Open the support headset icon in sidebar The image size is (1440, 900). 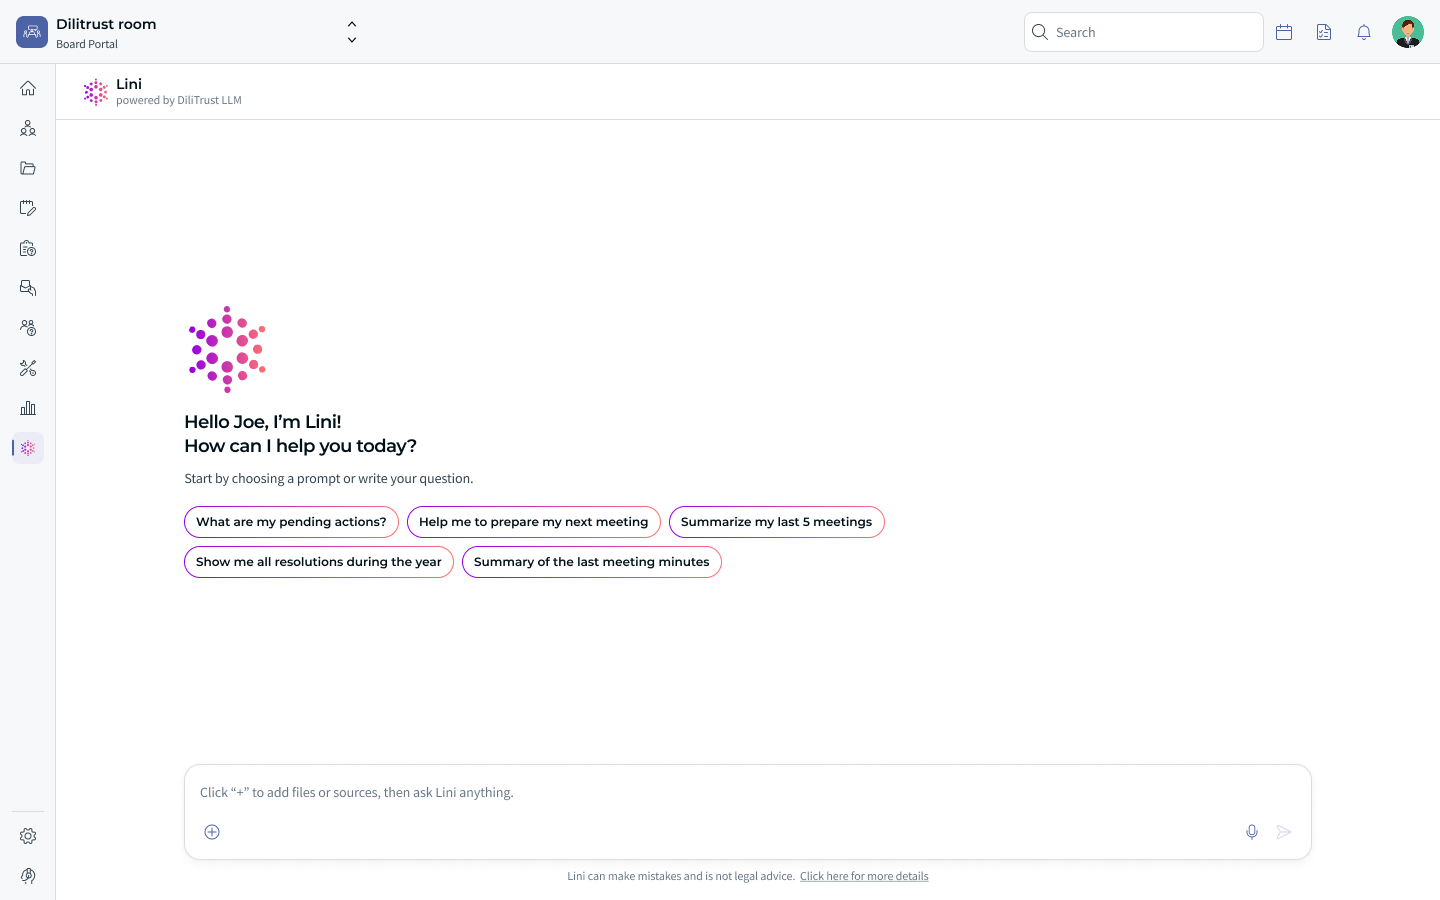28,876
